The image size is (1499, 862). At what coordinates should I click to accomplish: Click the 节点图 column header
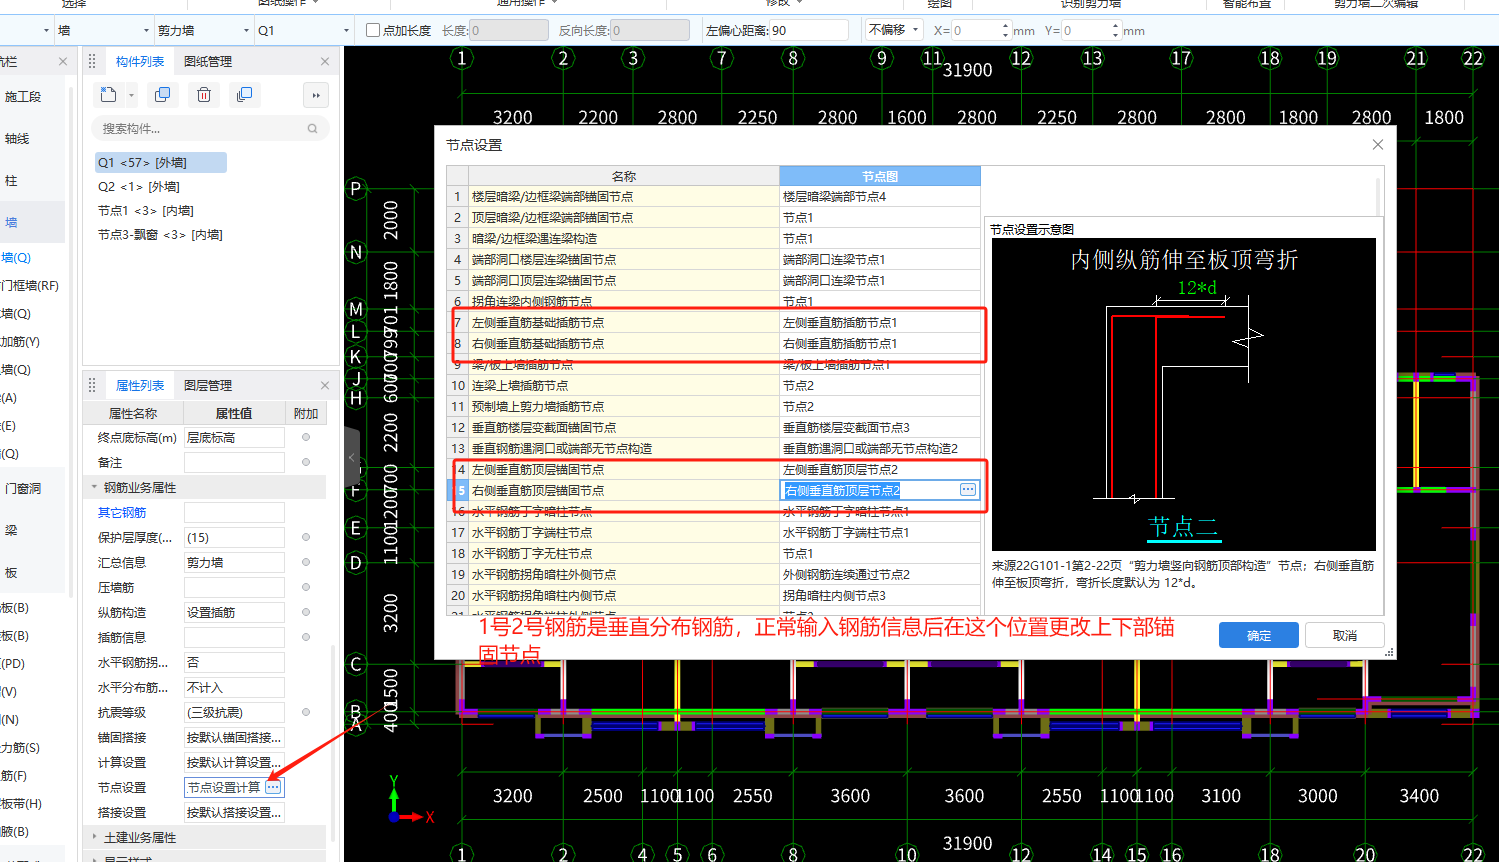(880, 176)
